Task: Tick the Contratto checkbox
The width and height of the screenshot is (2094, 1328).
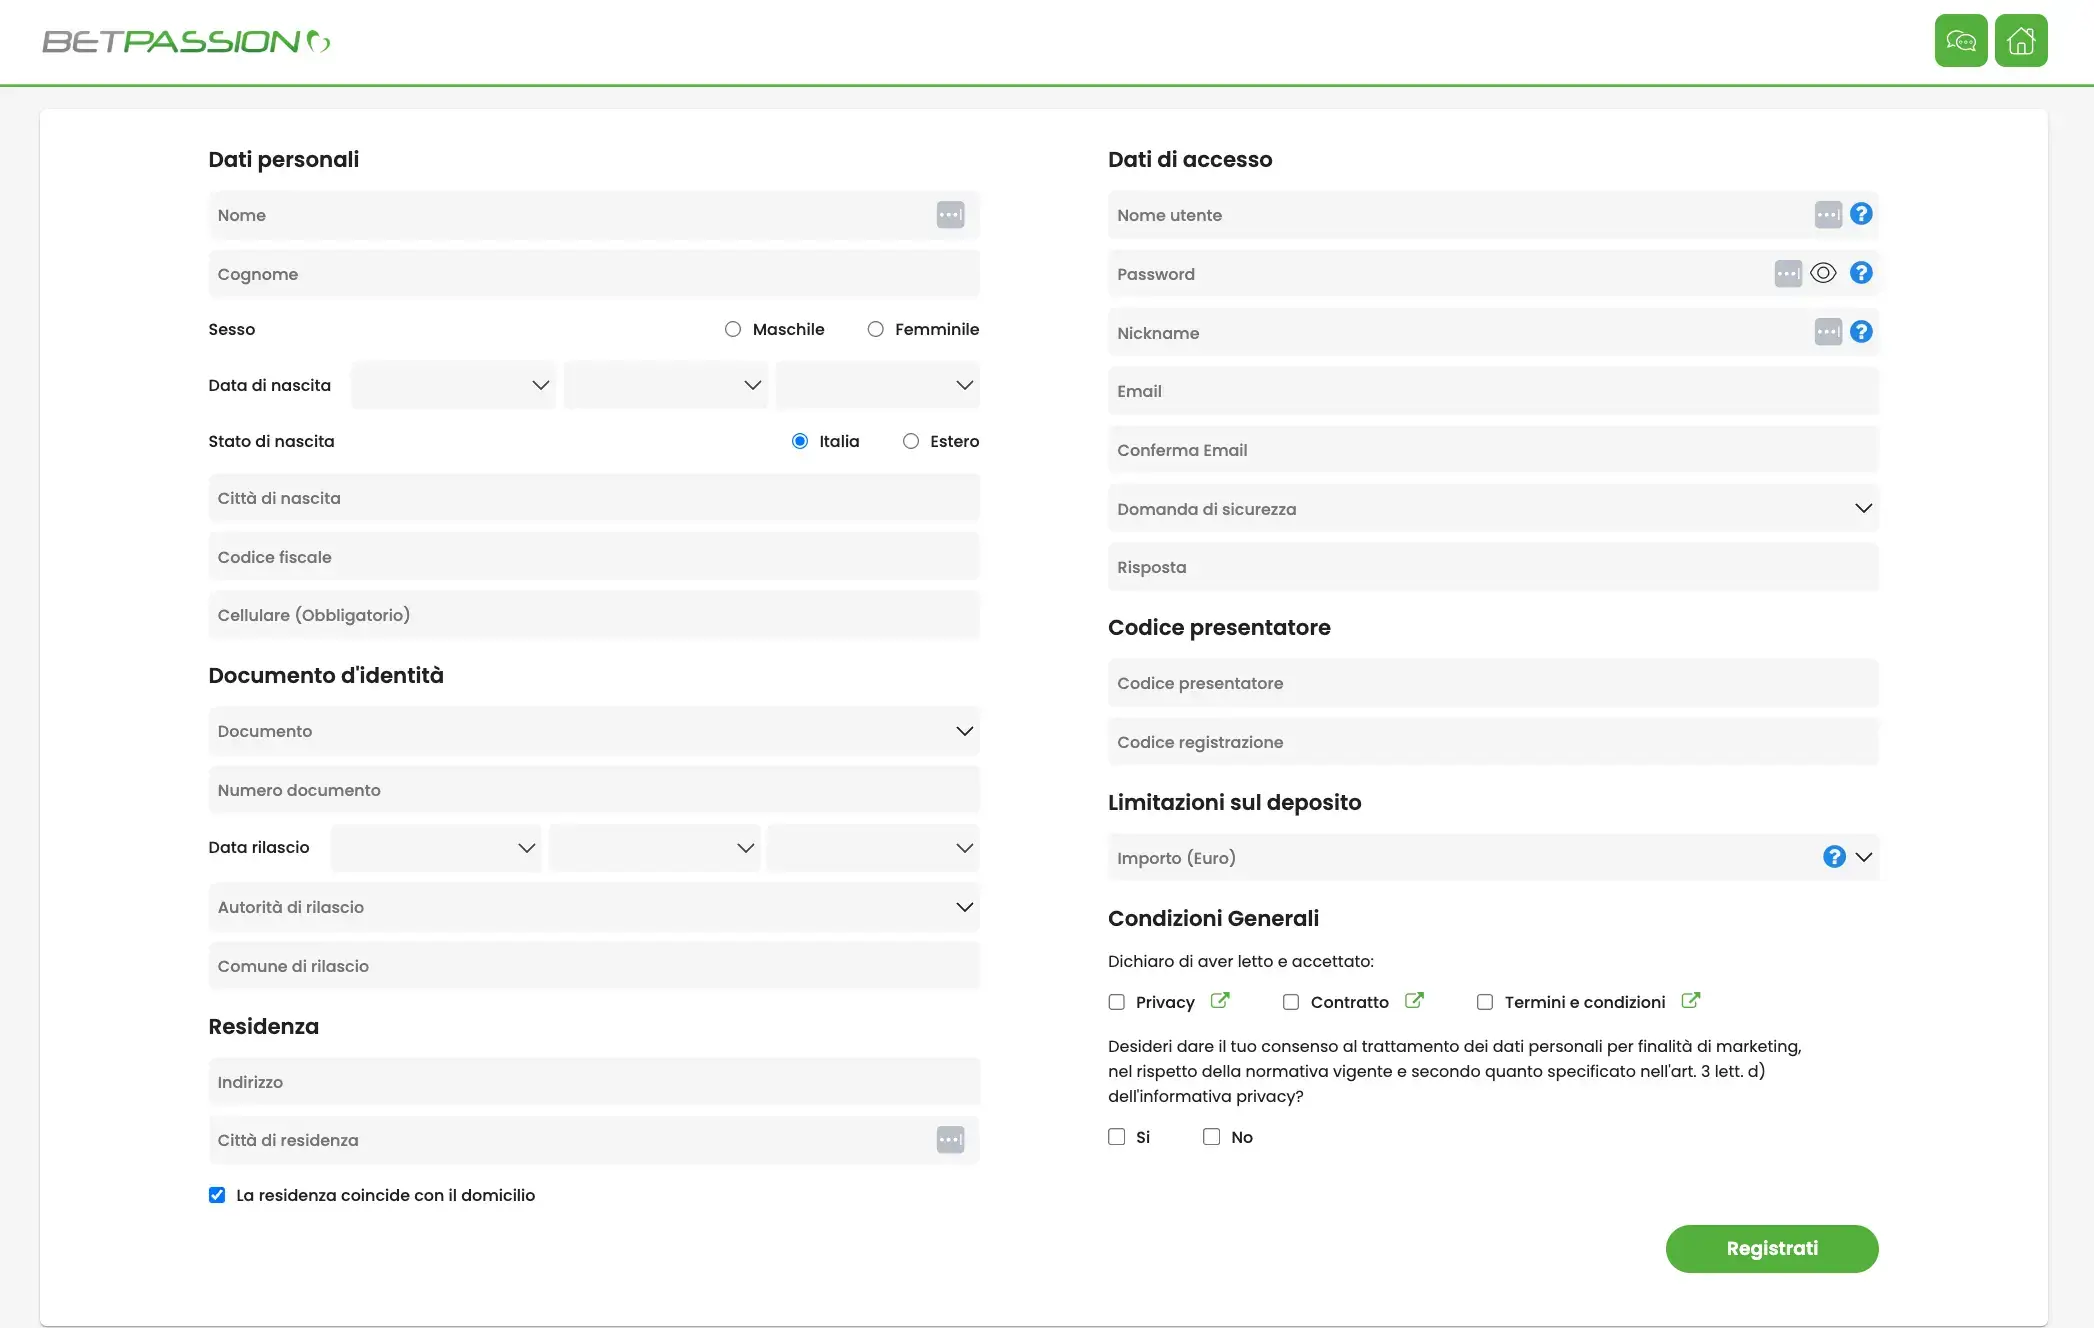Action: pyautogui.click(x=1291, y=1002)
